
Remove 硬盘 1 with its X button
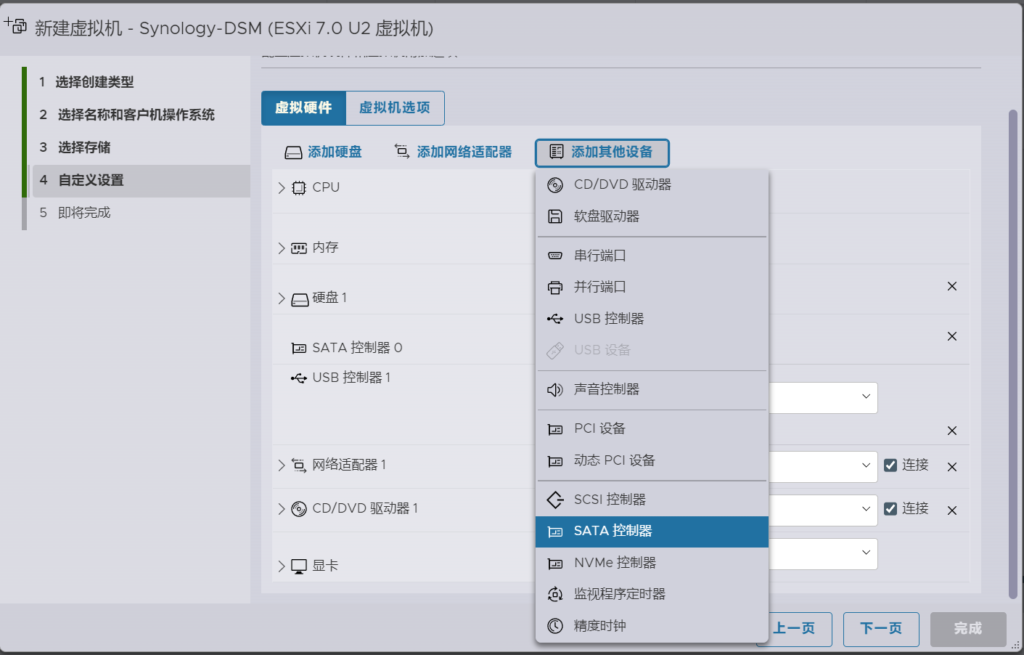(x=952, y=286)
